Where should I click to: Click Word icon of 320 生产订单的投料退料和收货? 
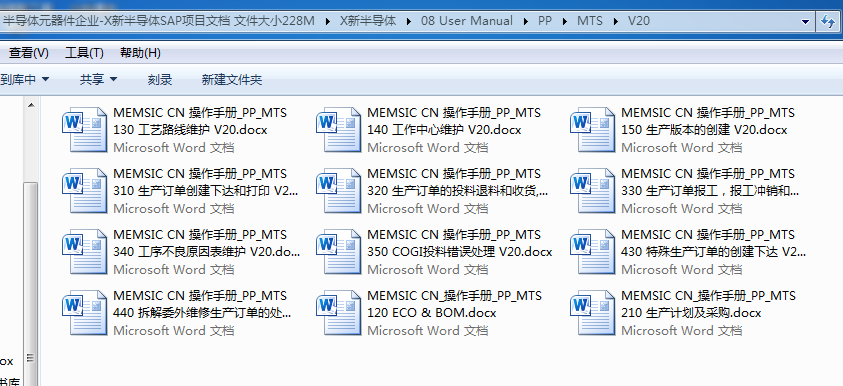click(339, 191)
